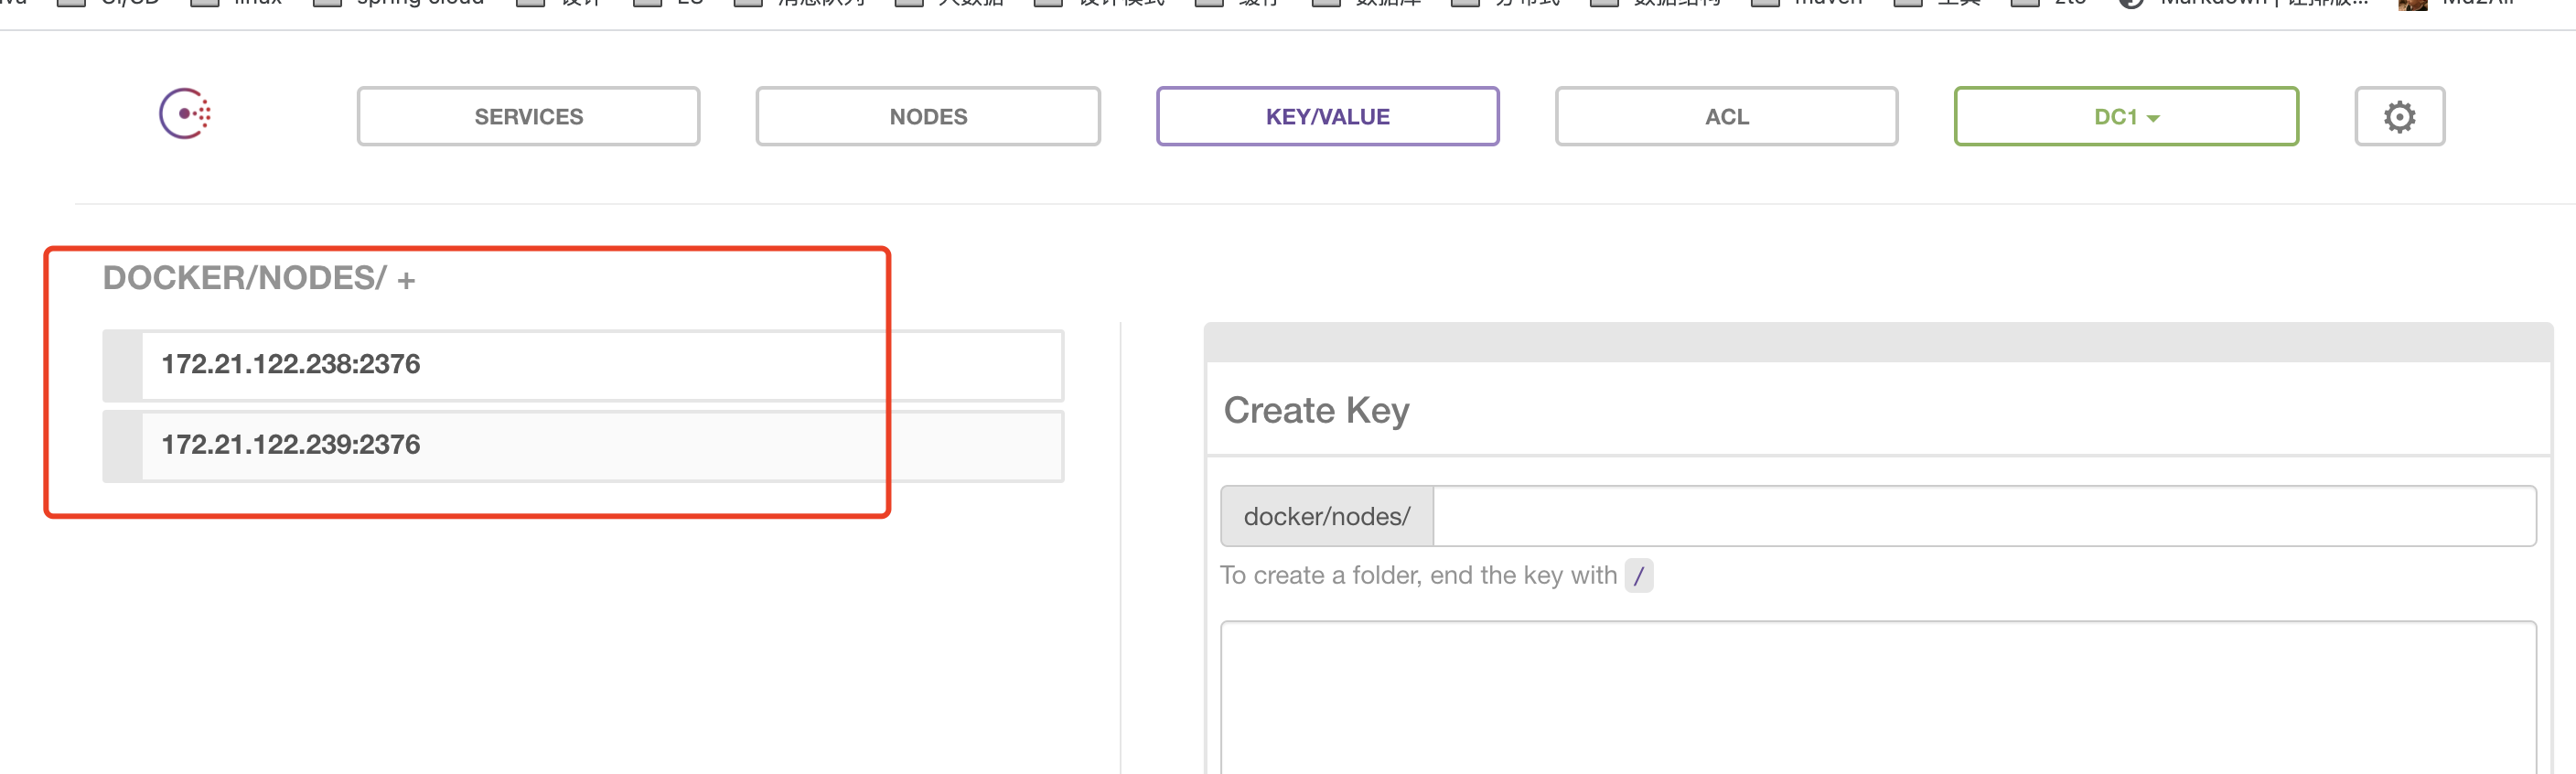
Task: Click the docker/nodes/ prefix label
Action: (1326, 516)
